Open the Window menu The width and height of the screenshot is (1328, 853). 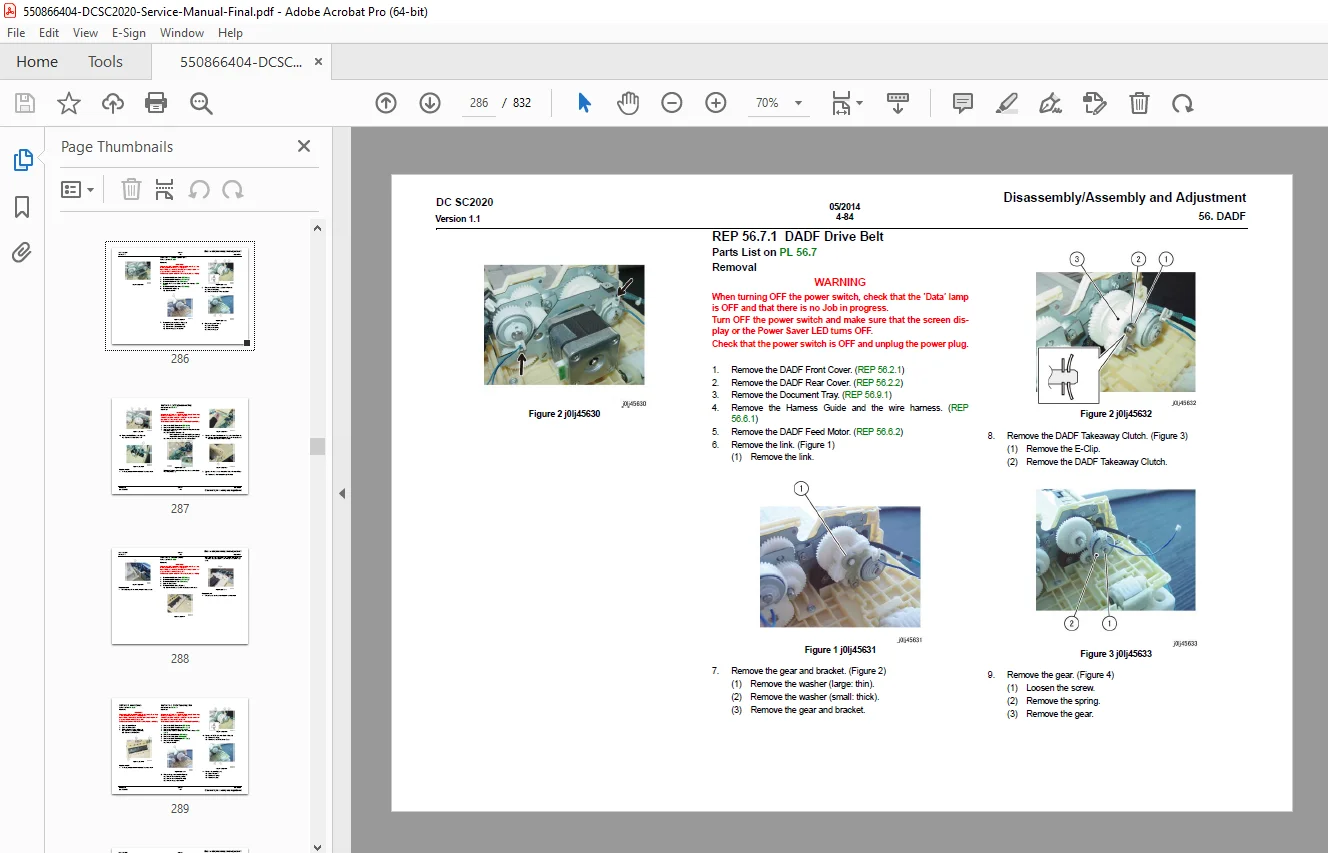coord(182,33)
